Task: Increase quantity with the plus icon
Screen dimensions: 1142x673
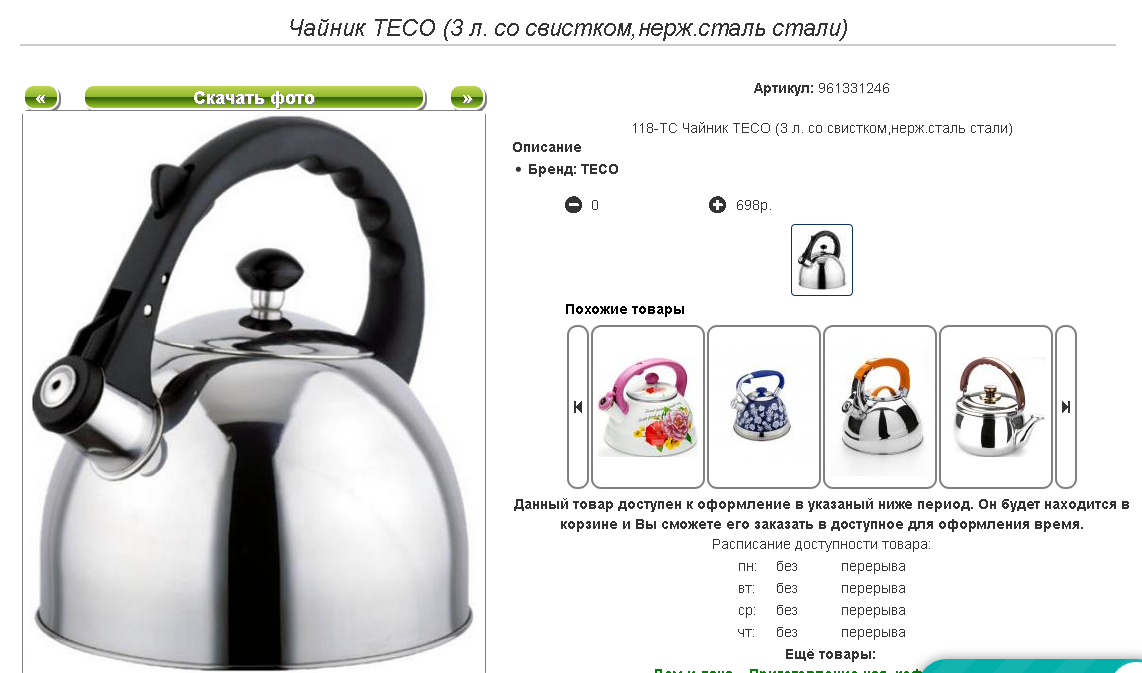Action: 717,205
